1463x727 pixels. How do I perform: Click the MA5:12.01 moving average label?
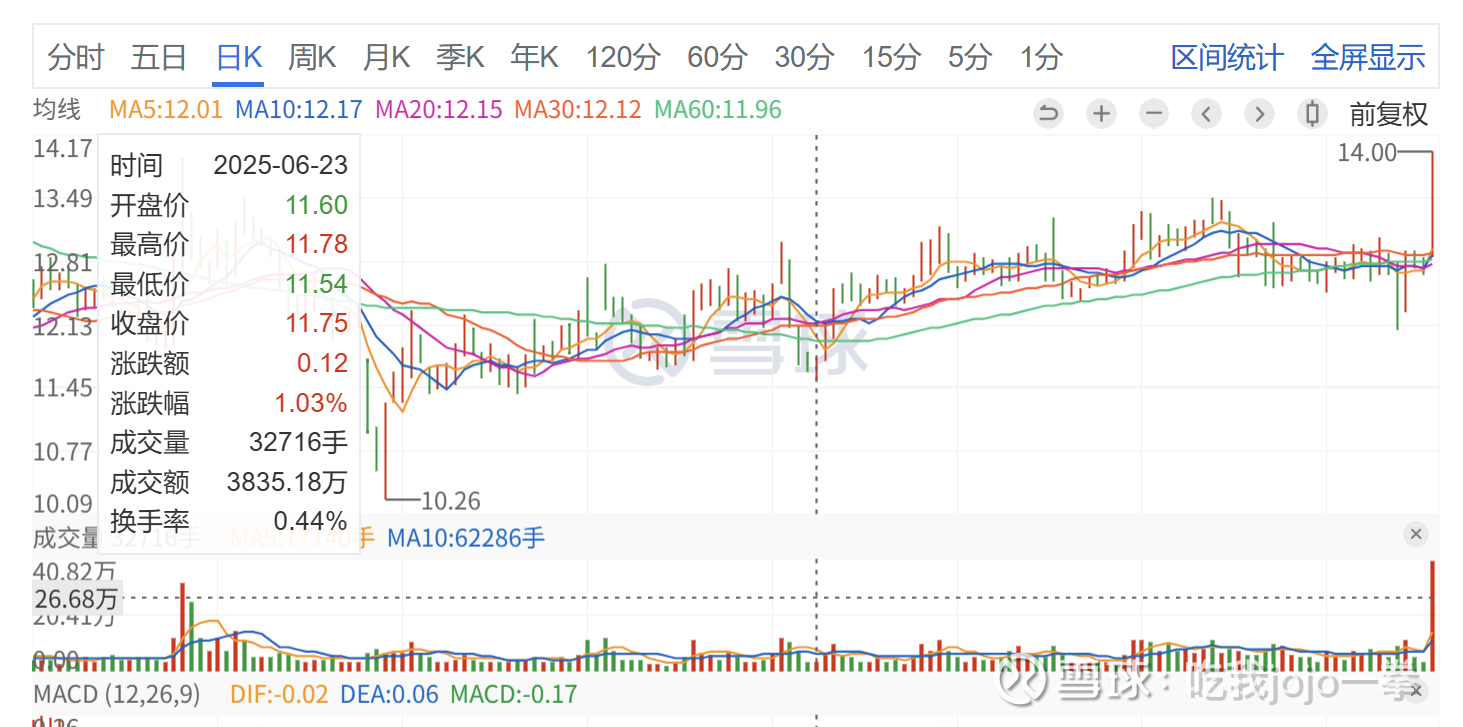[x=166, y=110]
